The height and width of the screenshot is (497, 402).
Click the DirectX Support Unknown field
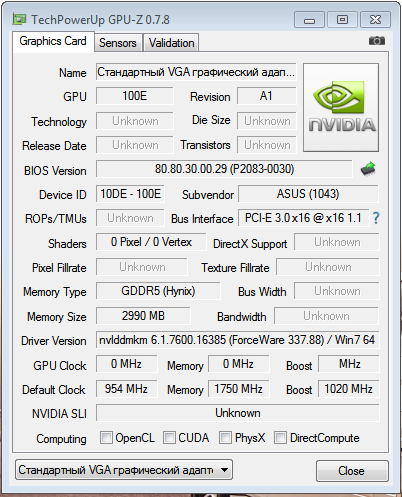tap(337, 242)
